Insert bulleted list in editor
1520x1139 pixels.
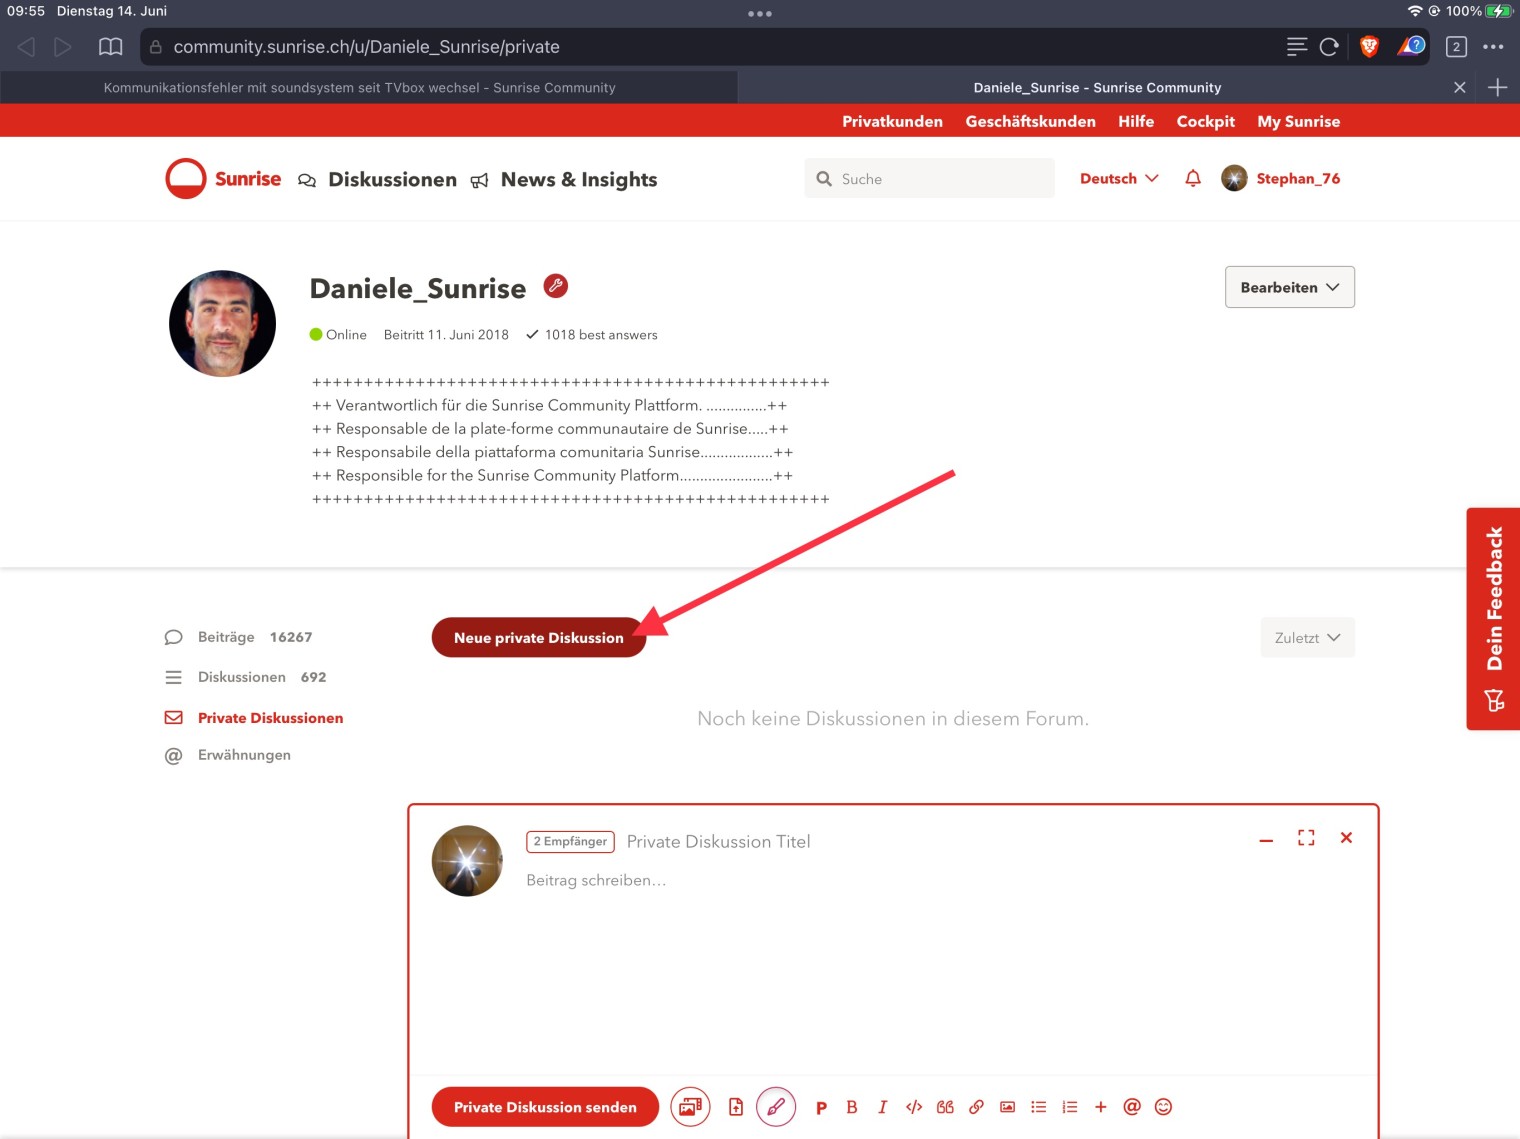tap(1038, 1107)
